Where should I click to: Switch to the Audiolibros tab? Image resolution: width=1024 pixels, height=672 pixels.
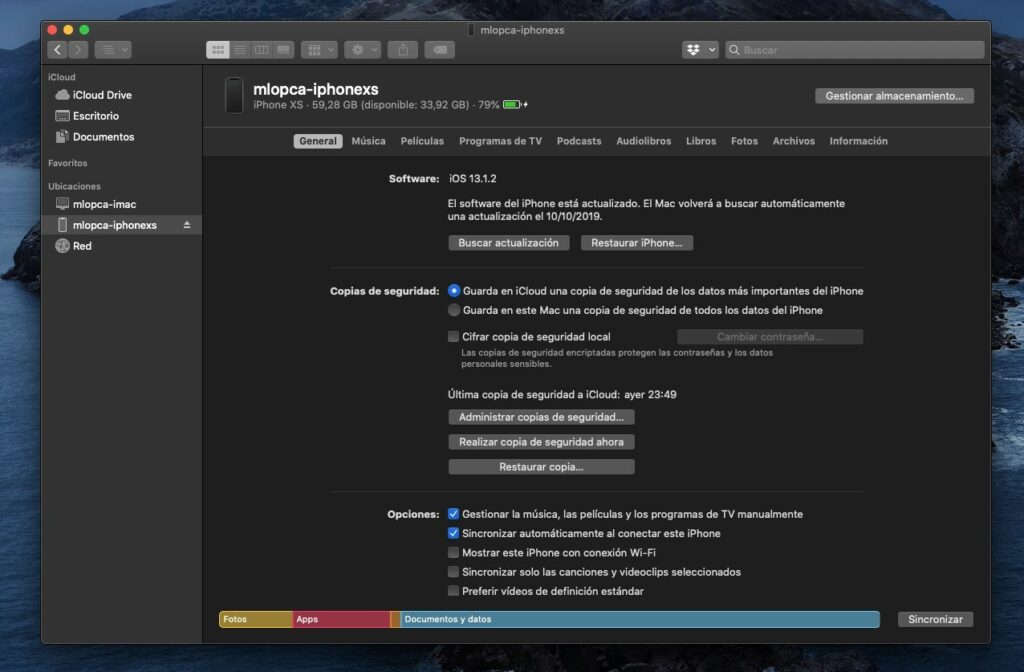pos(643,141)
